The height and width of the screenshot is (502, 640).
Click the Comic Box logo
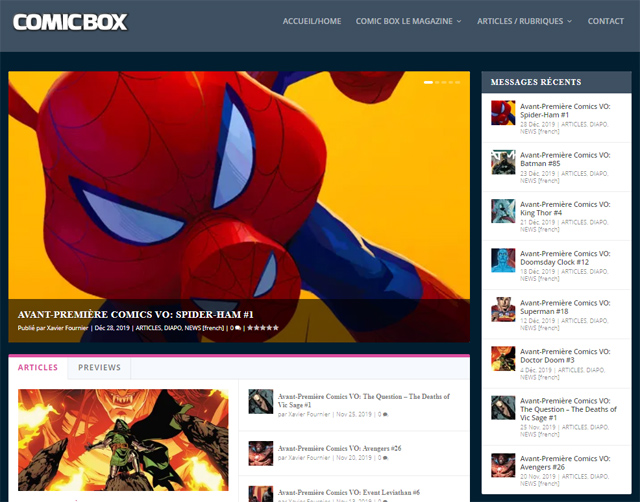tap(70, 22)
